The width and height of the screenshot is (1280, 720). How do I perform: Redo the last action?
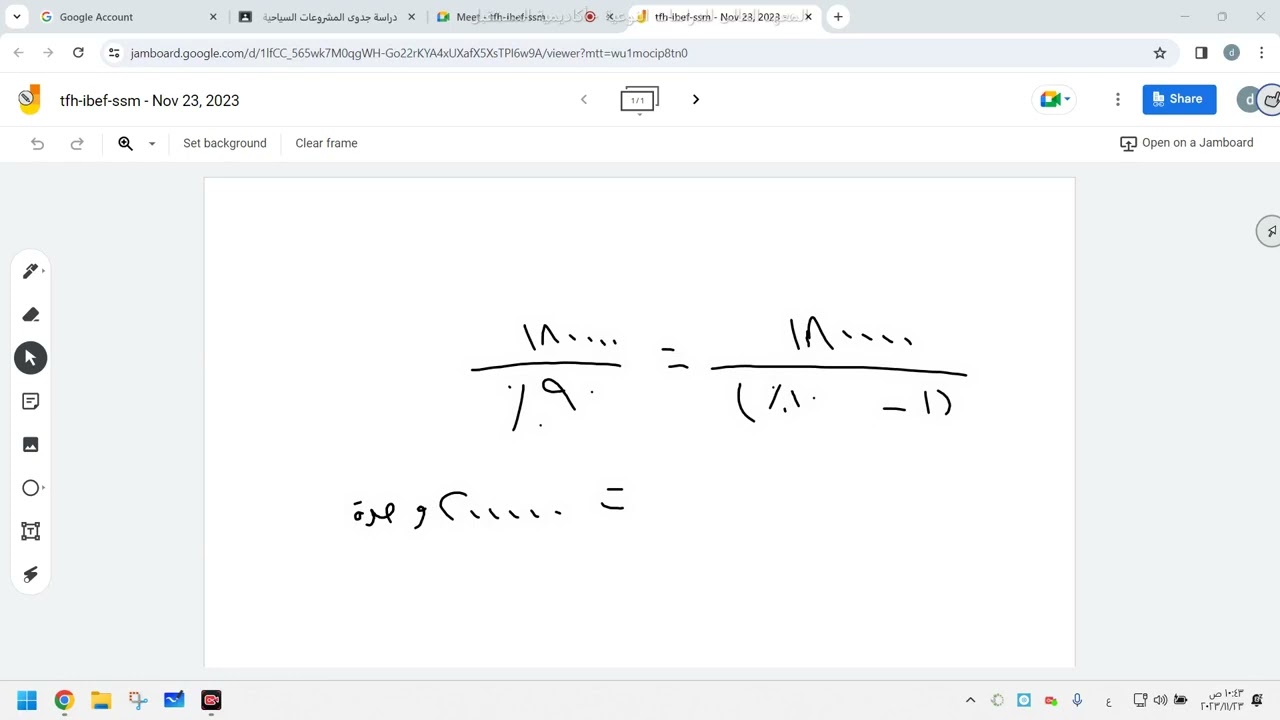point(77,143)
